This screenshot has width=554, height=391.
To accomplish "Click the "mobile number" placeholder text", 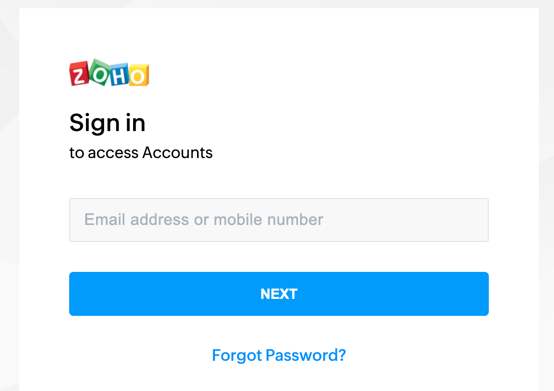I will (268, 220).
